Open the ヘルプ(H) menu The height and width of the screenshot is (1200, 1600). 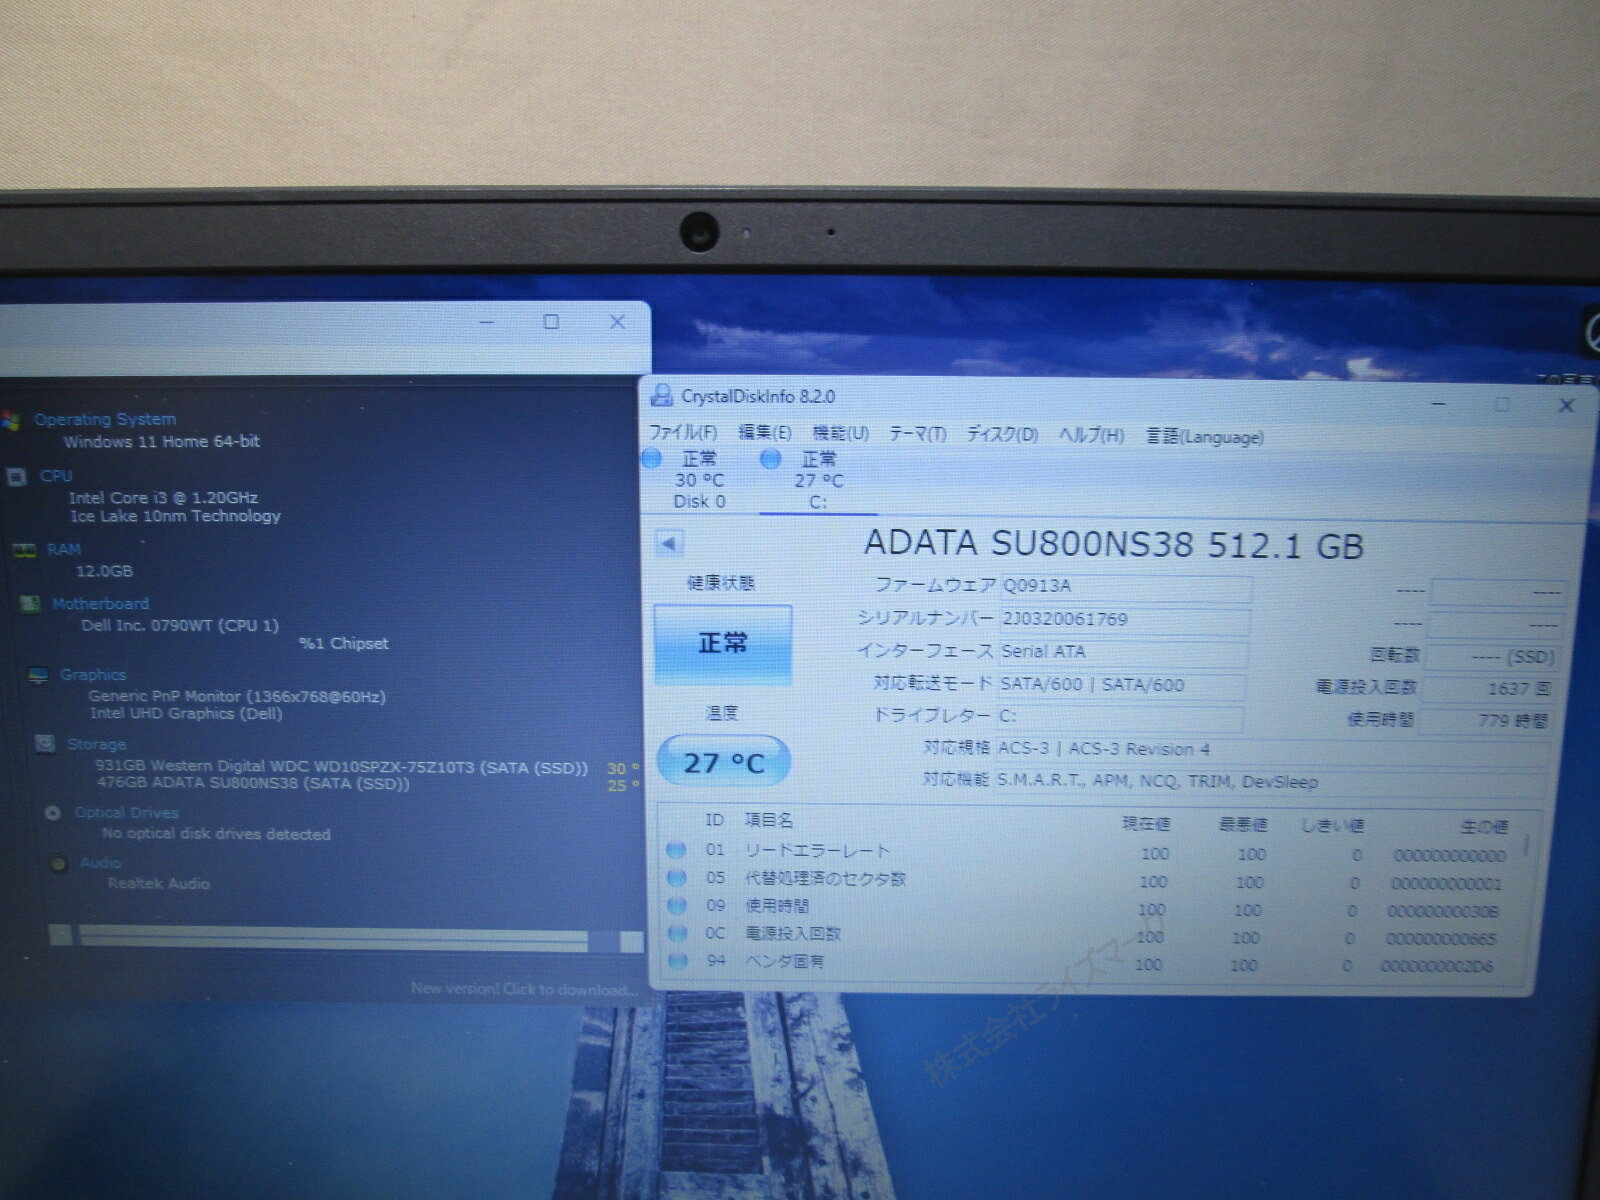click(1092, 436)
